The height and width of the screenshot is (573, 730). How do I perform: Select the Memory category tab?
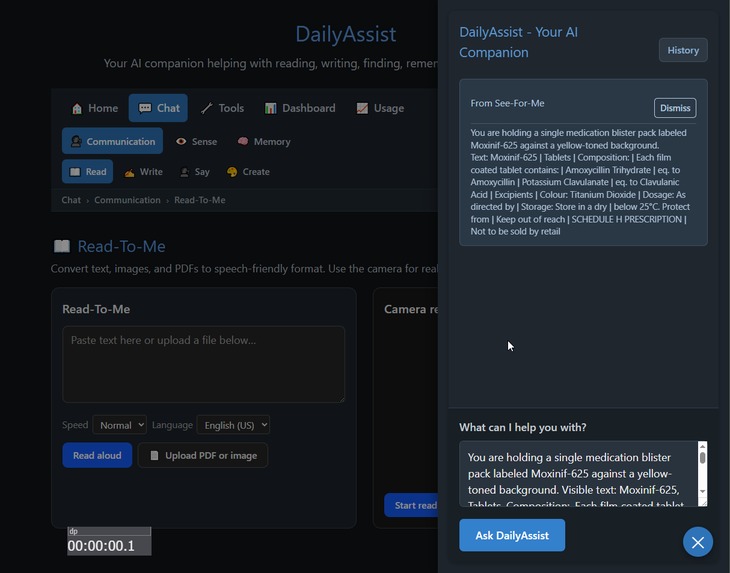[x=264, y=142]
